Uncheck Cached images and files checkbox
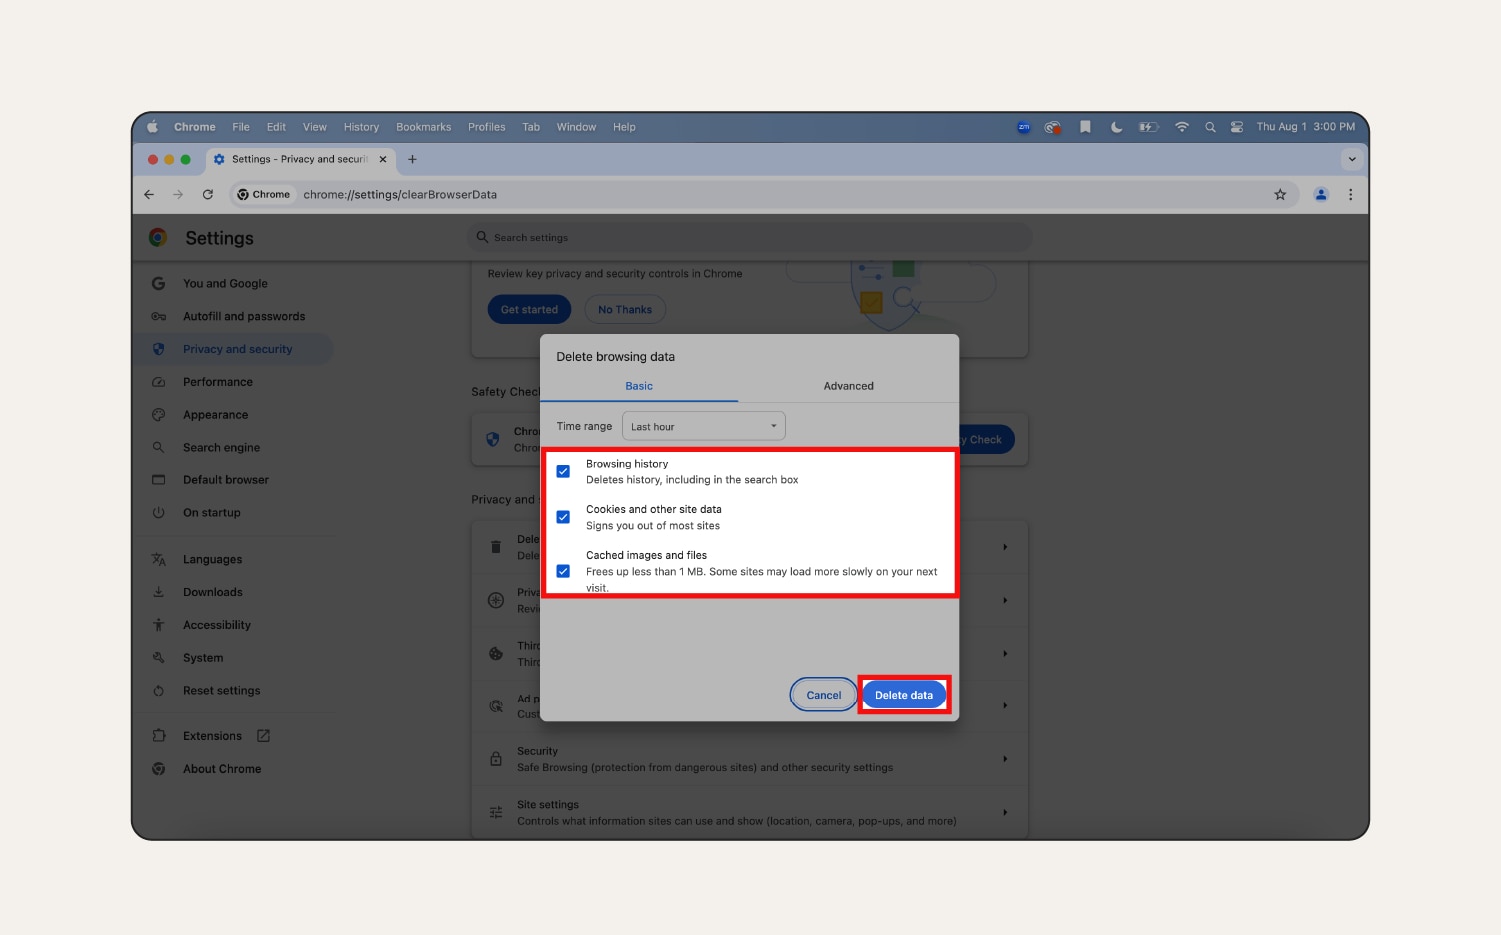 tap(563, 571)
